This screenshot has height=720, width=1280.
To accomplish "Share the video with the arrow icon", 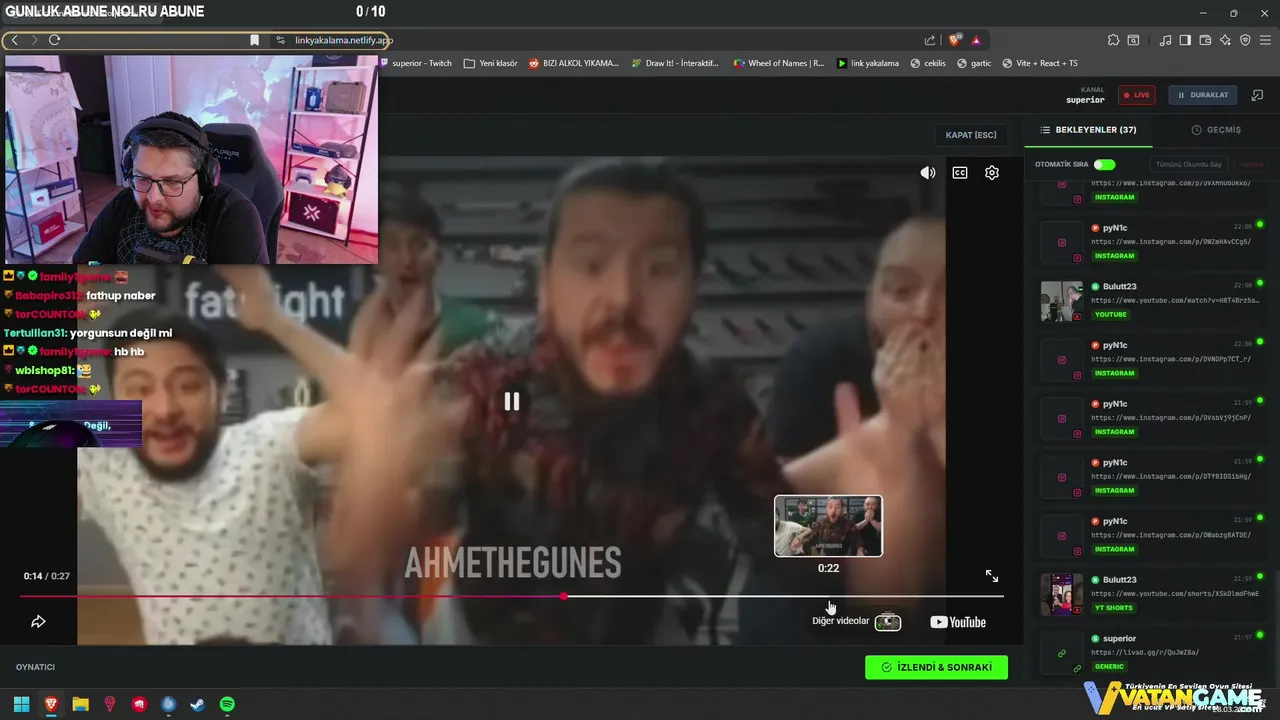I will (x=38, y=622).
